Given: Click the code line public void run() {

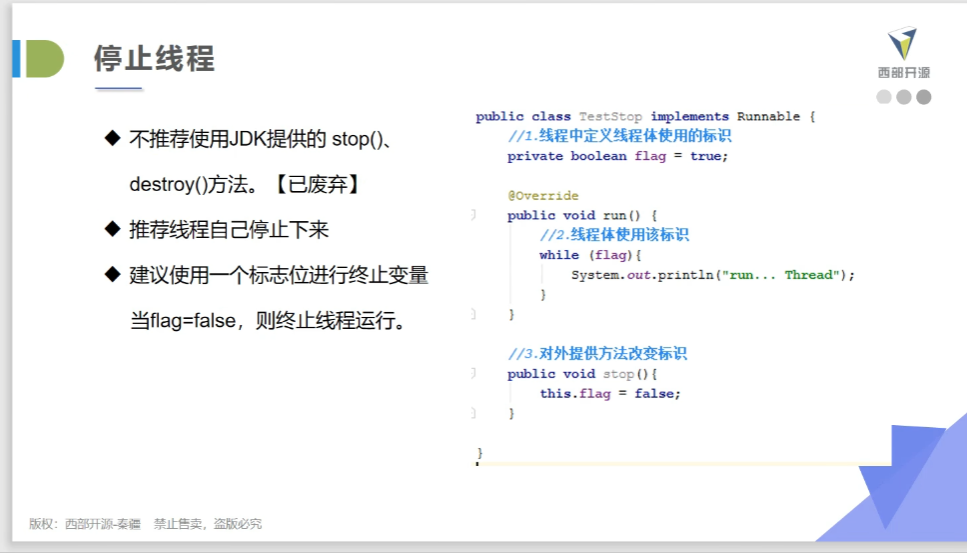Looking at the screenshot, I should pos(582,215).
